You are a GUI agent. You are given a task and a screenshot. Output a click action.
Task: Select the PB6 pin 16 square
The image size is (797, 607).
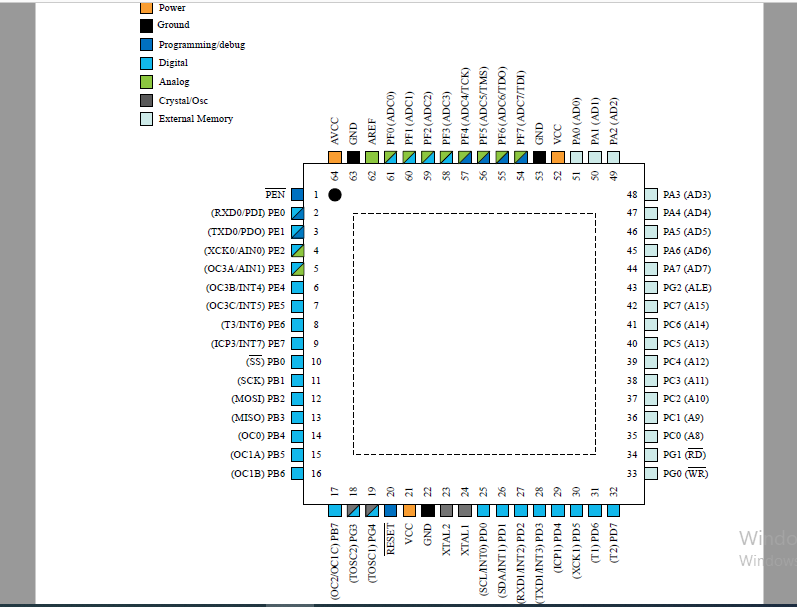tap(297, 473)
